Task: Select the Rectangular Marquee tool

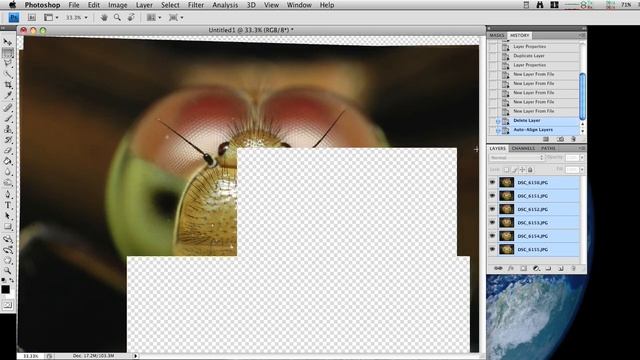Action: coord(7,53)
